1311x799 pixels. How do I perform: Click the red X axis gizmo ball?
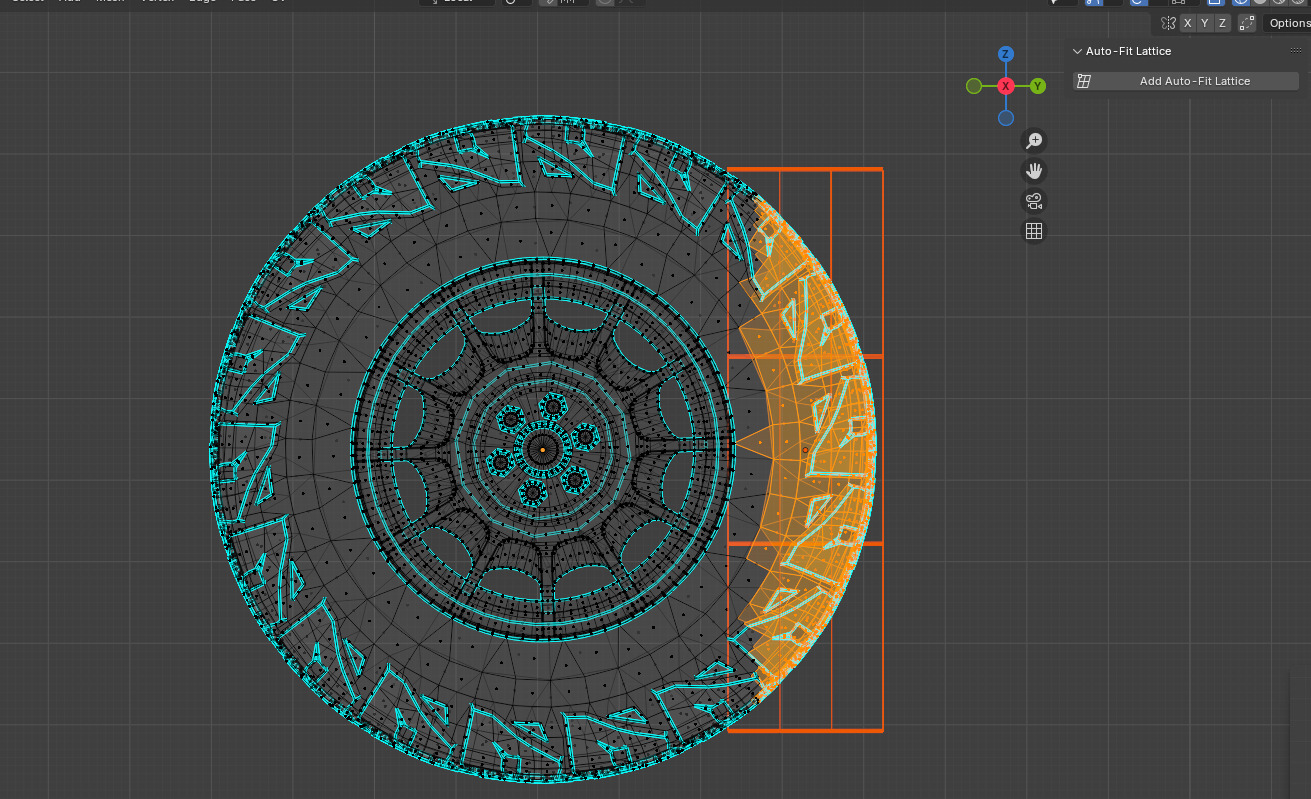1006,86
